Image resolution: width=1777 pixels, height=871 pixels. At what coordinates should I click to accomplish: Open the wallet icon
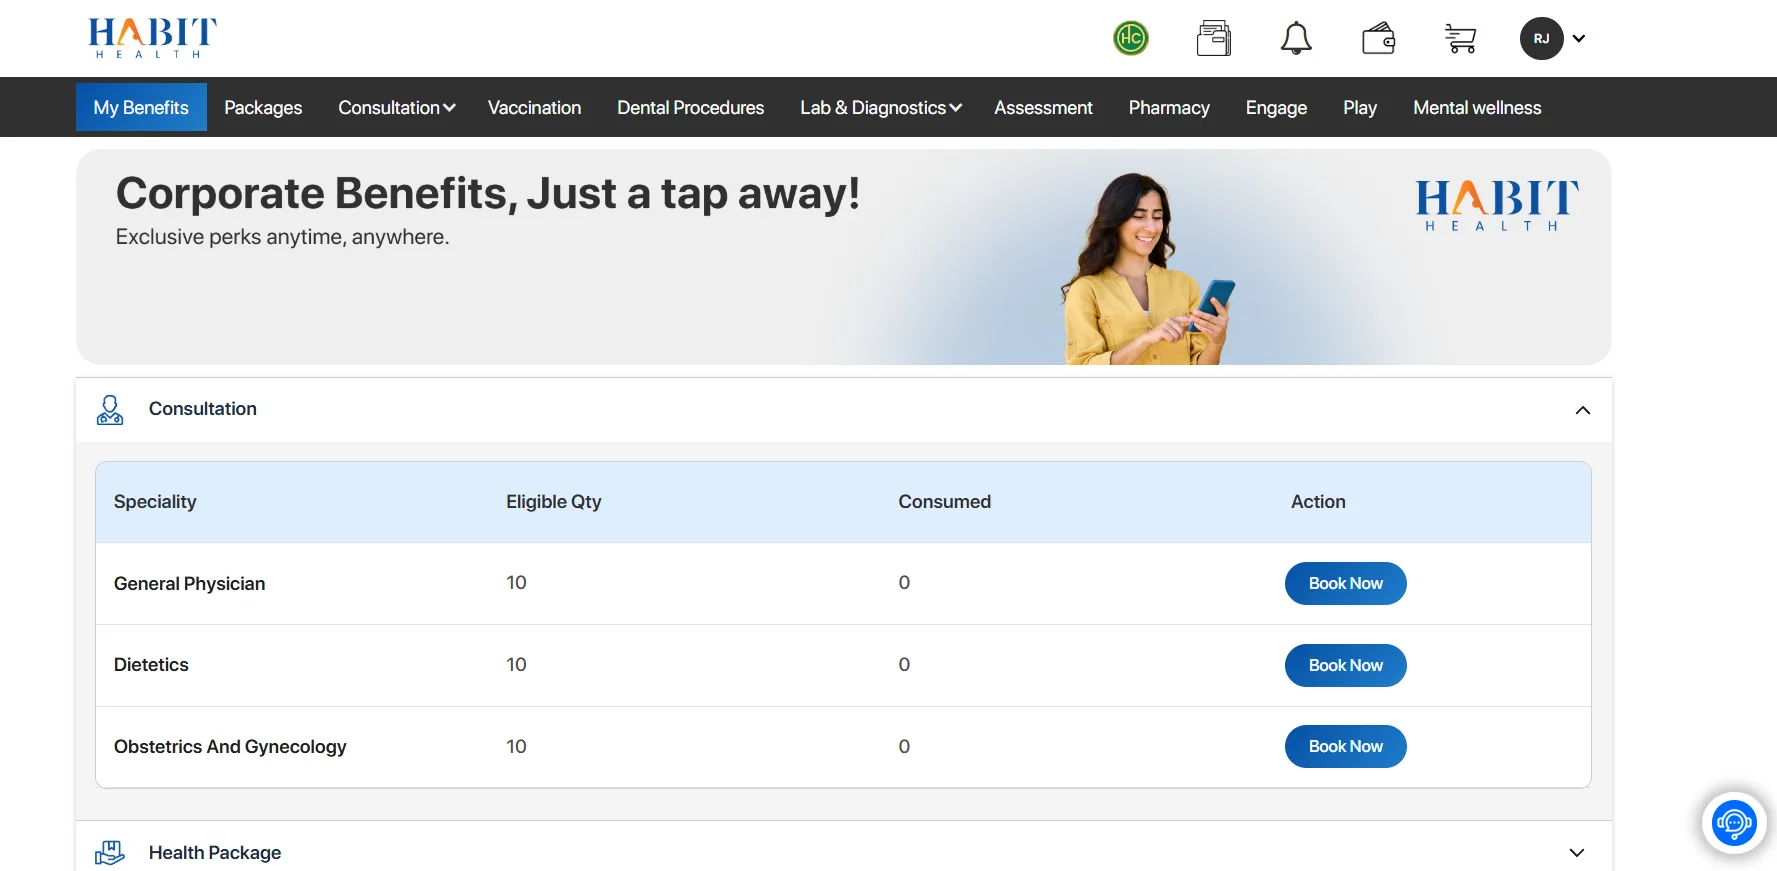(x=1378, y=38)
